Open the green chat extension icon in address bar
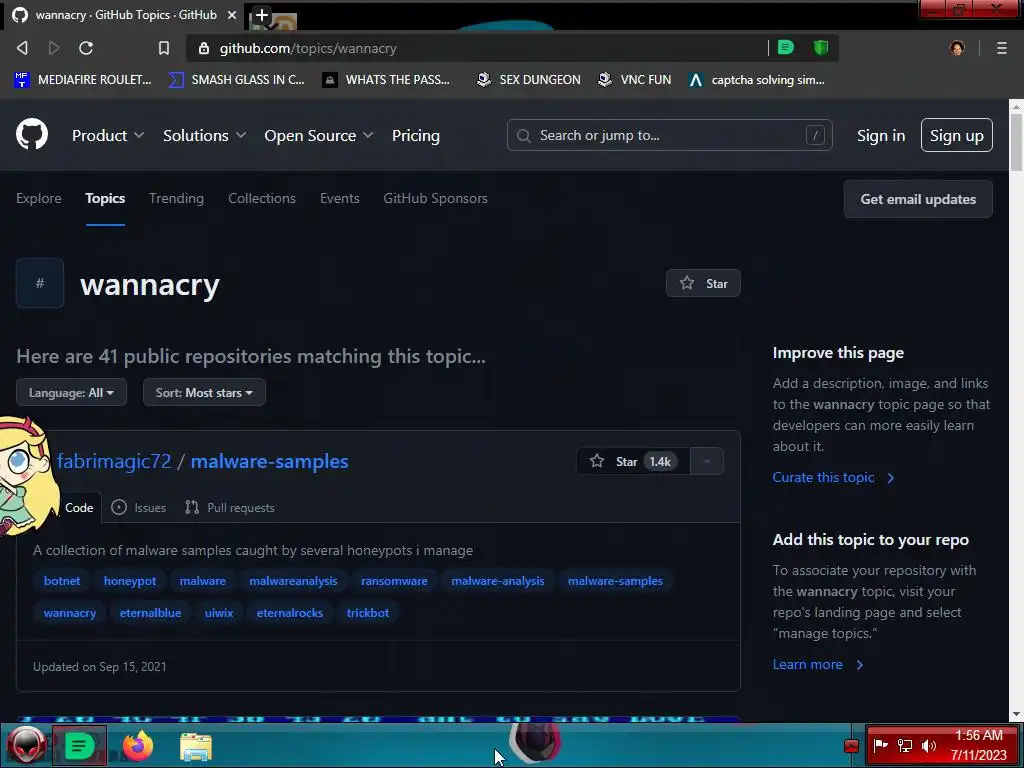The image size is (1024, 768). click(x=786, y=47)
